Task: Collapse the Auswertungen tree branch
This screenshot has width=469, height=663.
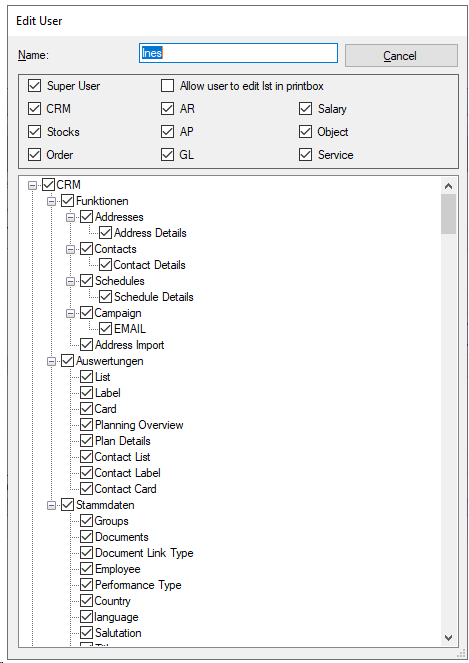Action: point(51,362)
